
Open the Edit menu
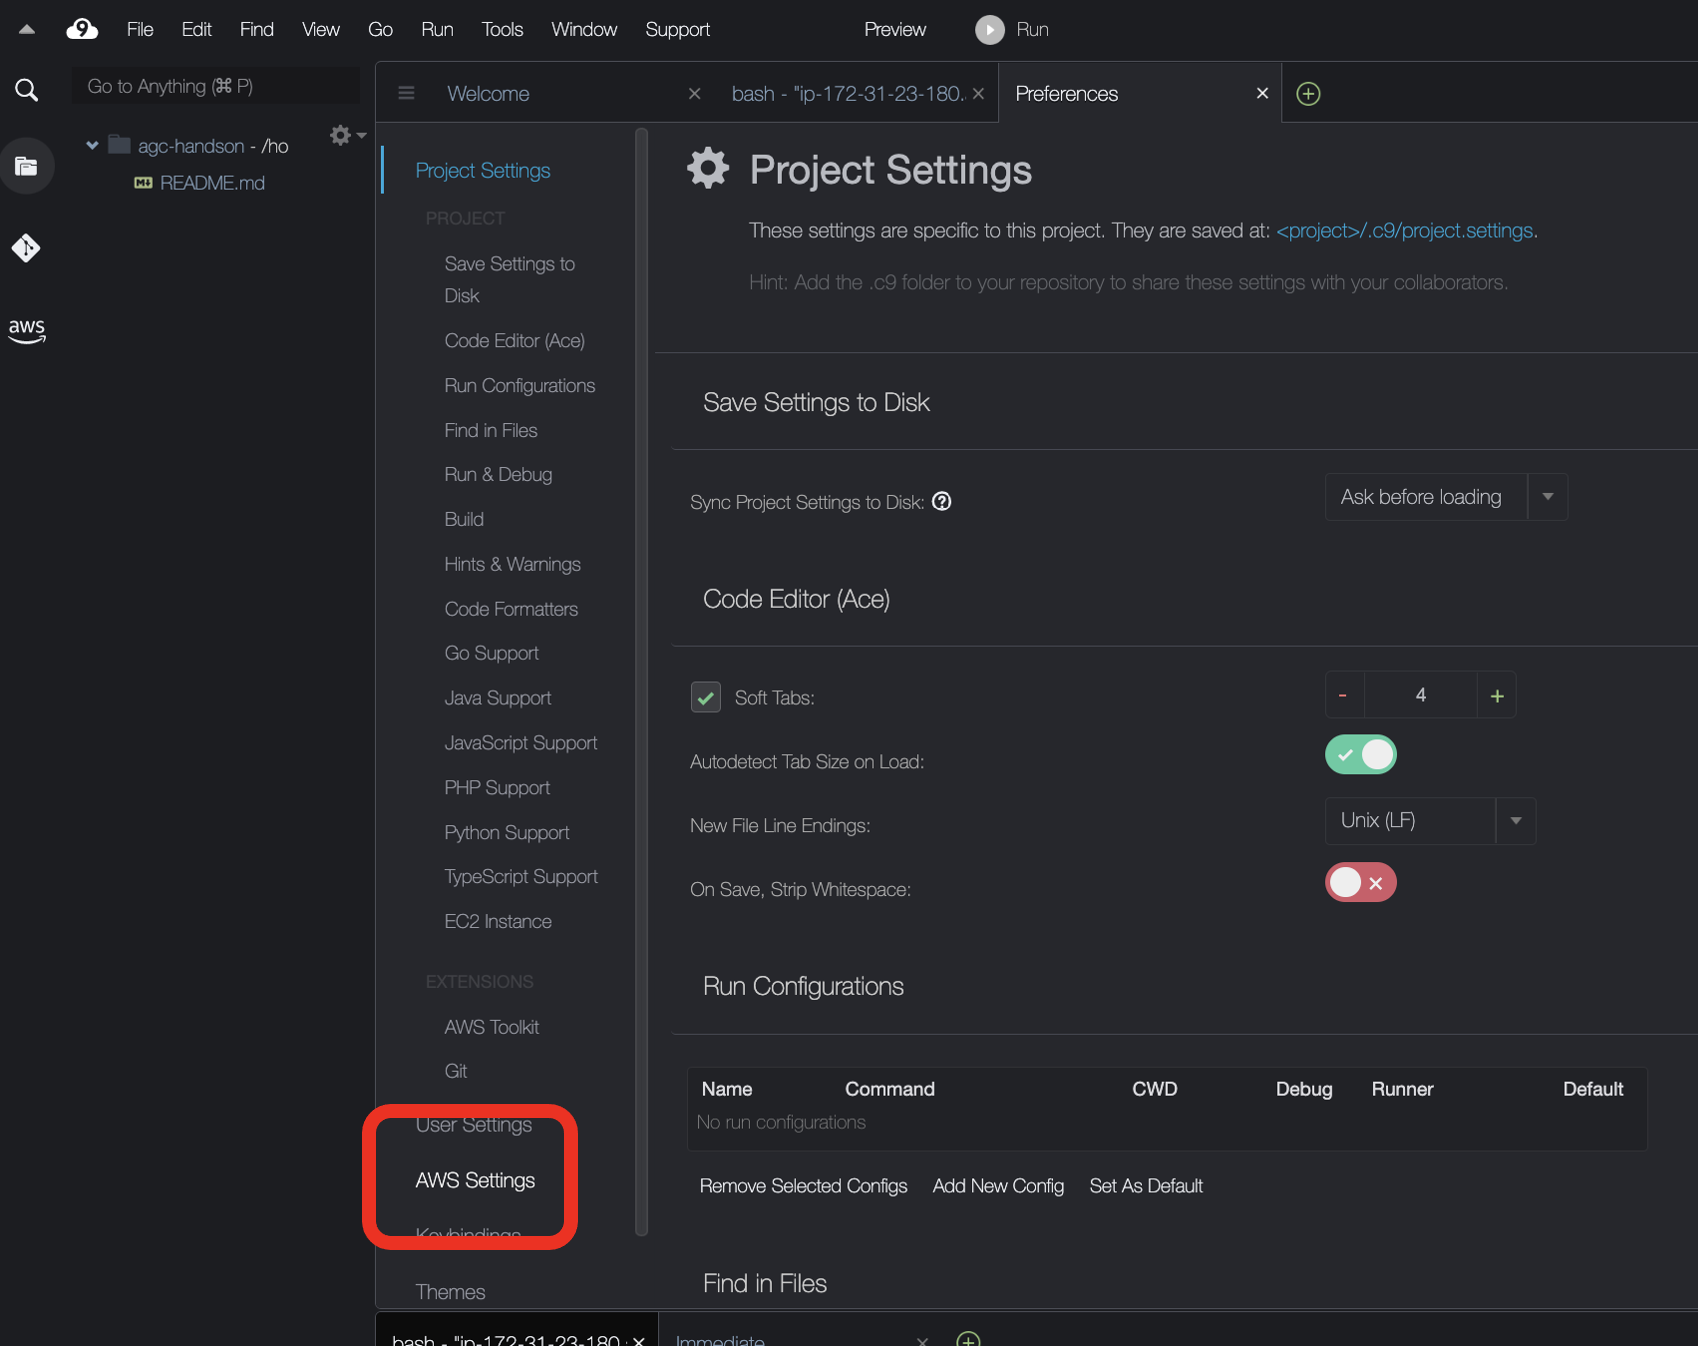[x=196, y=30]
